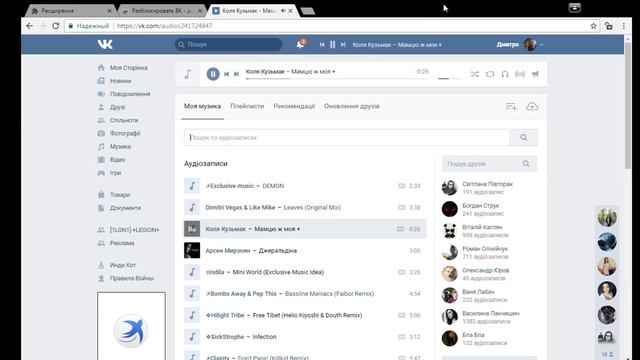Open Друзі in sidebar
Viewport: 640px width, 360px height.
coord(111,107)
